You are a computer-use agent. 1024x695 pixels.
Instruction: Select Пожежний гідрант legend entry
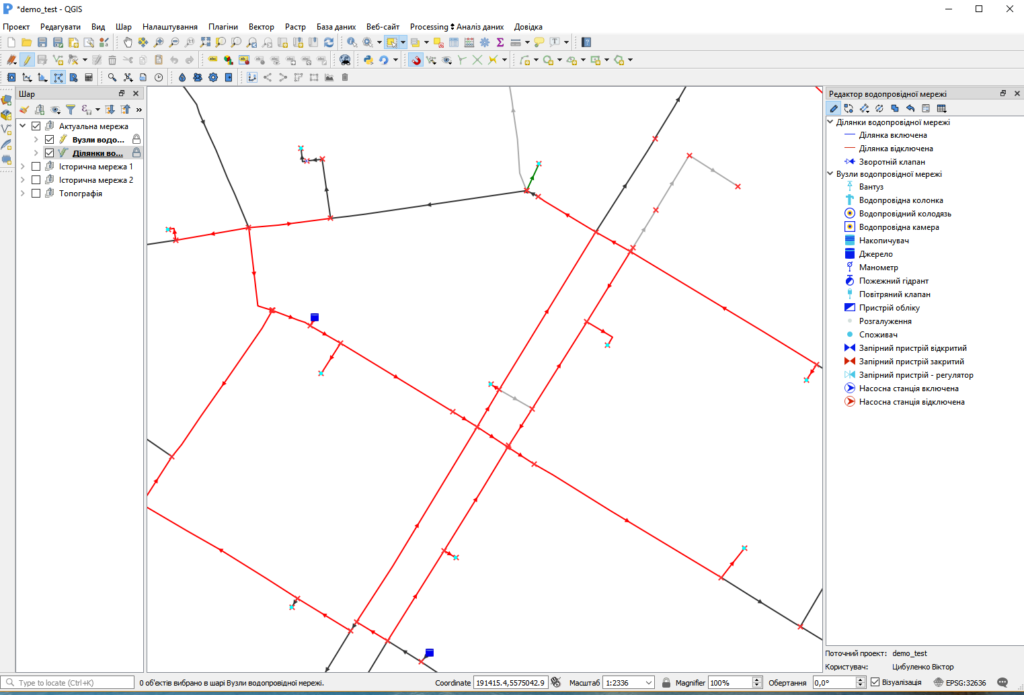point(893,281)
